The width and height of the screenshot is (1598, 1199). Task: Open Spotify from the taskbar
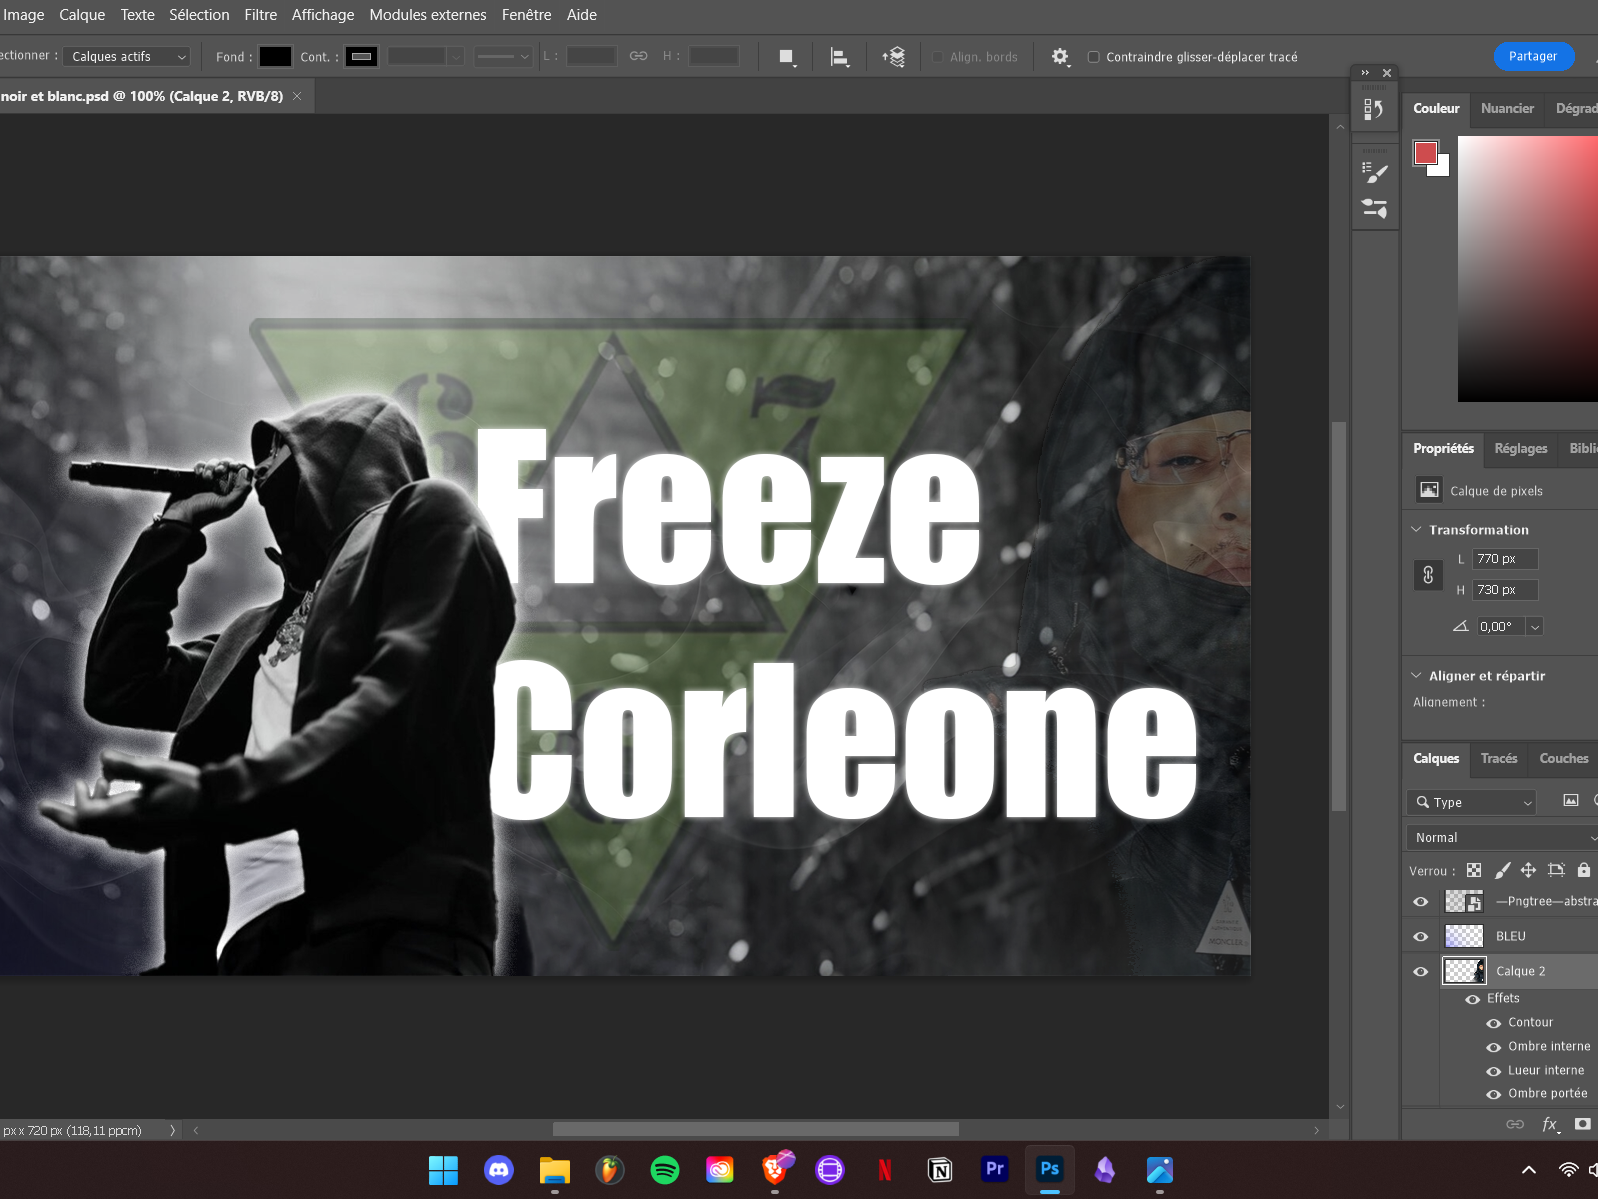665,1169
